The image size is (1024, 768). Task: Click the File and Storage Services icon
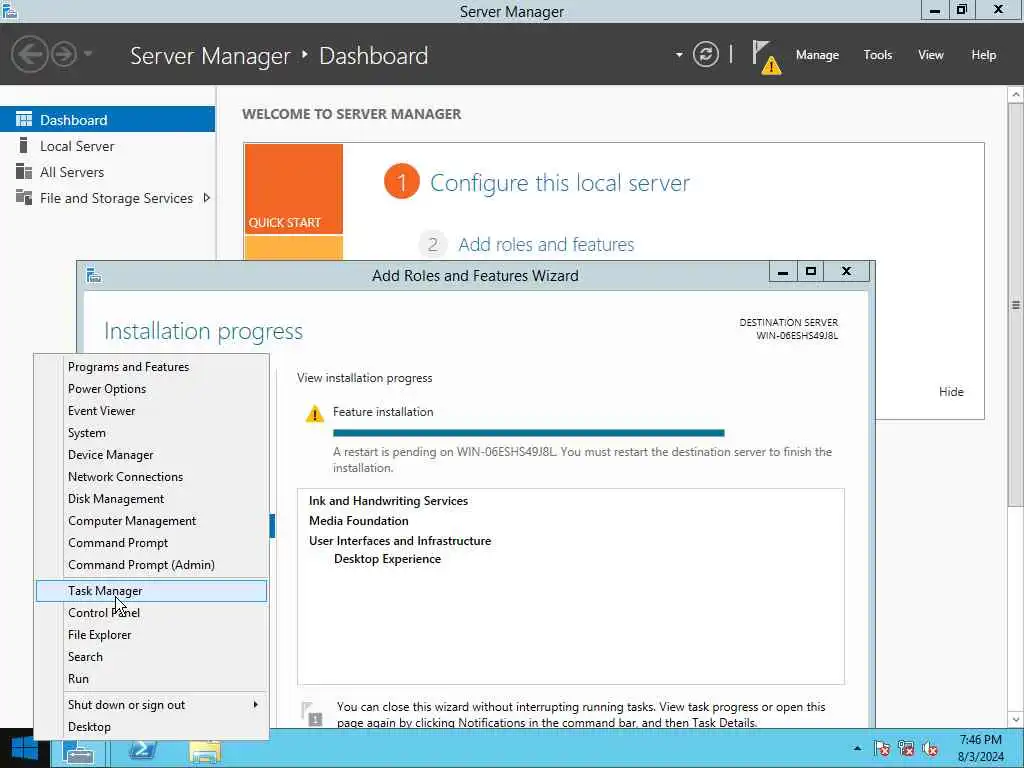(24, 197)
